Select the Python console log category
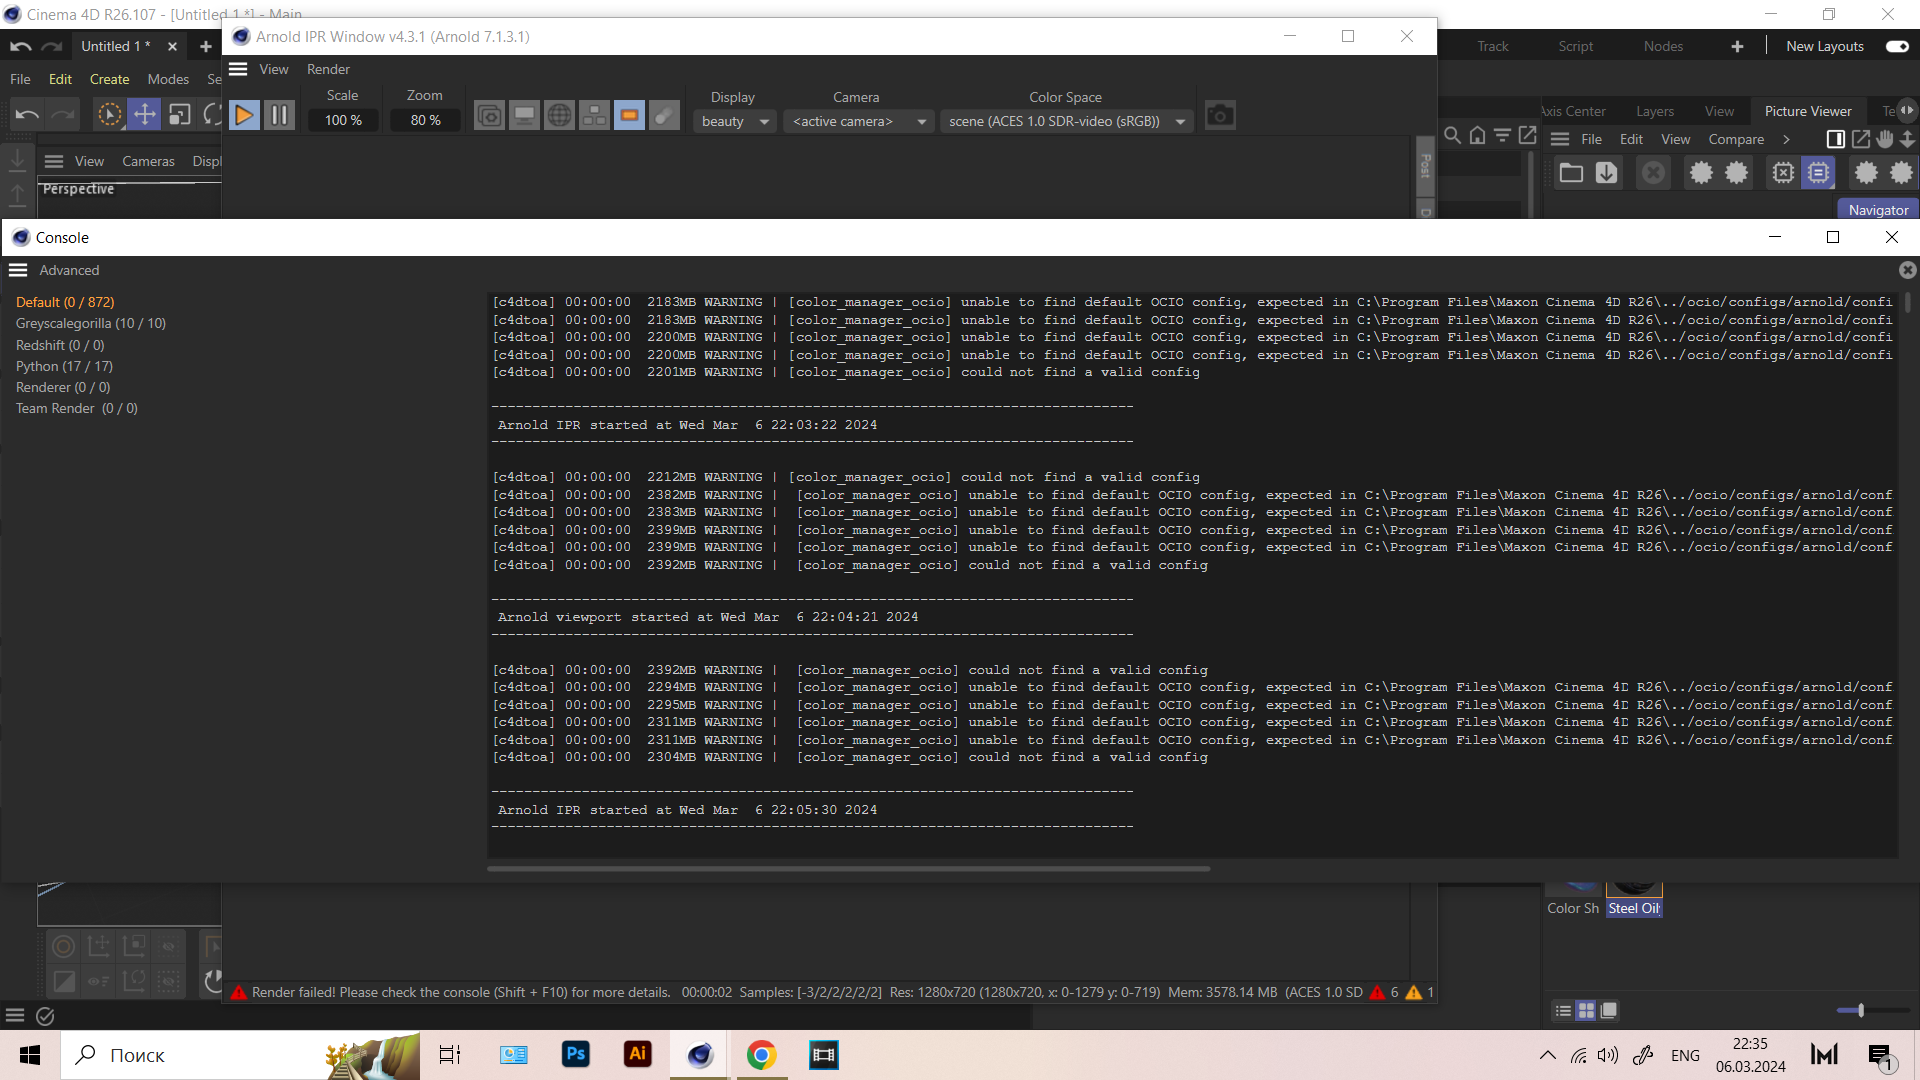 pyautogui.click(x=64, y=366)
